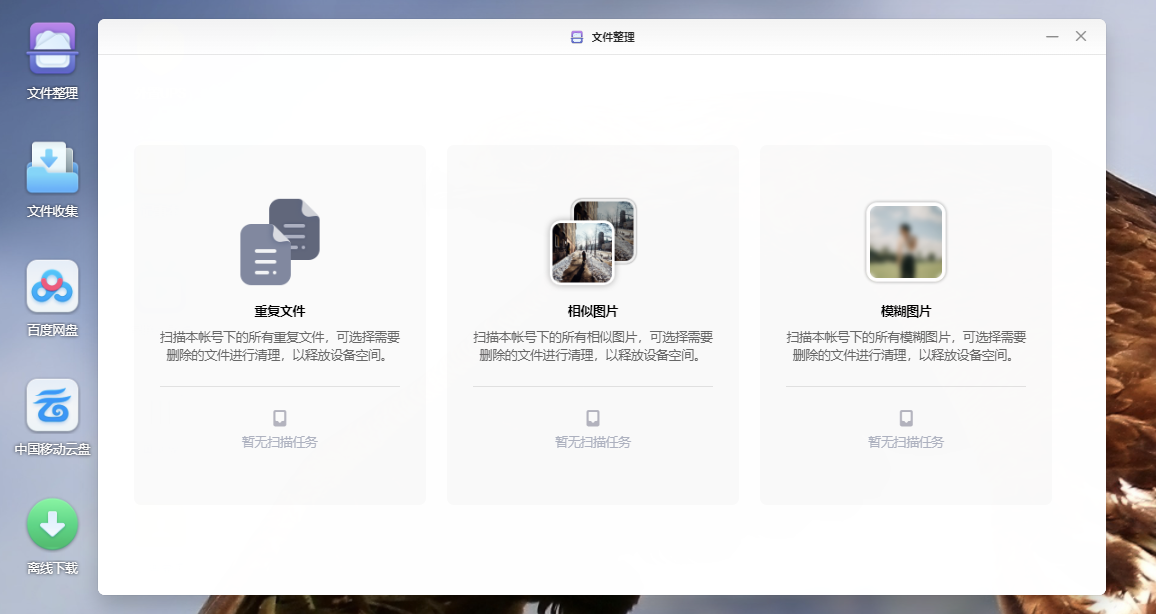Choose the 相似图片 card title
This screenshot has width=1156, height=614.
pyautogui.click(x=593, y=311)
